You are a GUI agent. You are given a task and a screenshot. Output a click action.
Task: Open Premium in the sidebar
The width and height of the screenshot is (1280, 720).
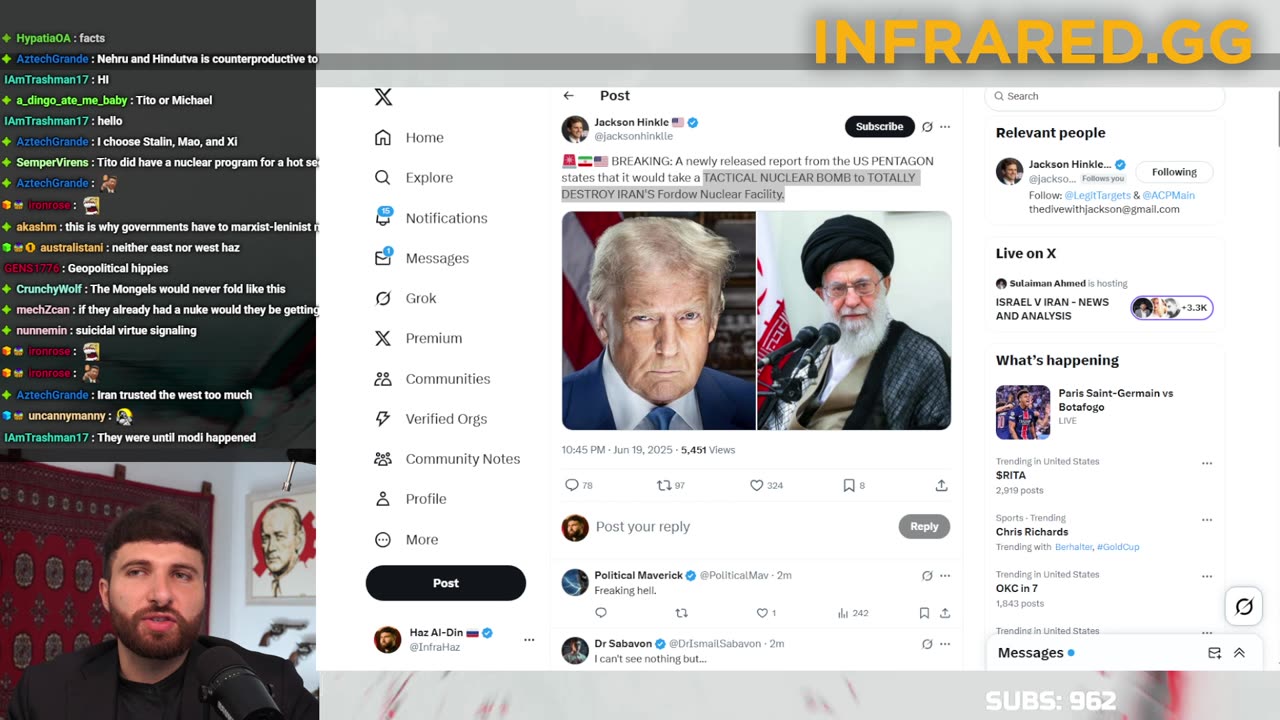click(418, 338)
